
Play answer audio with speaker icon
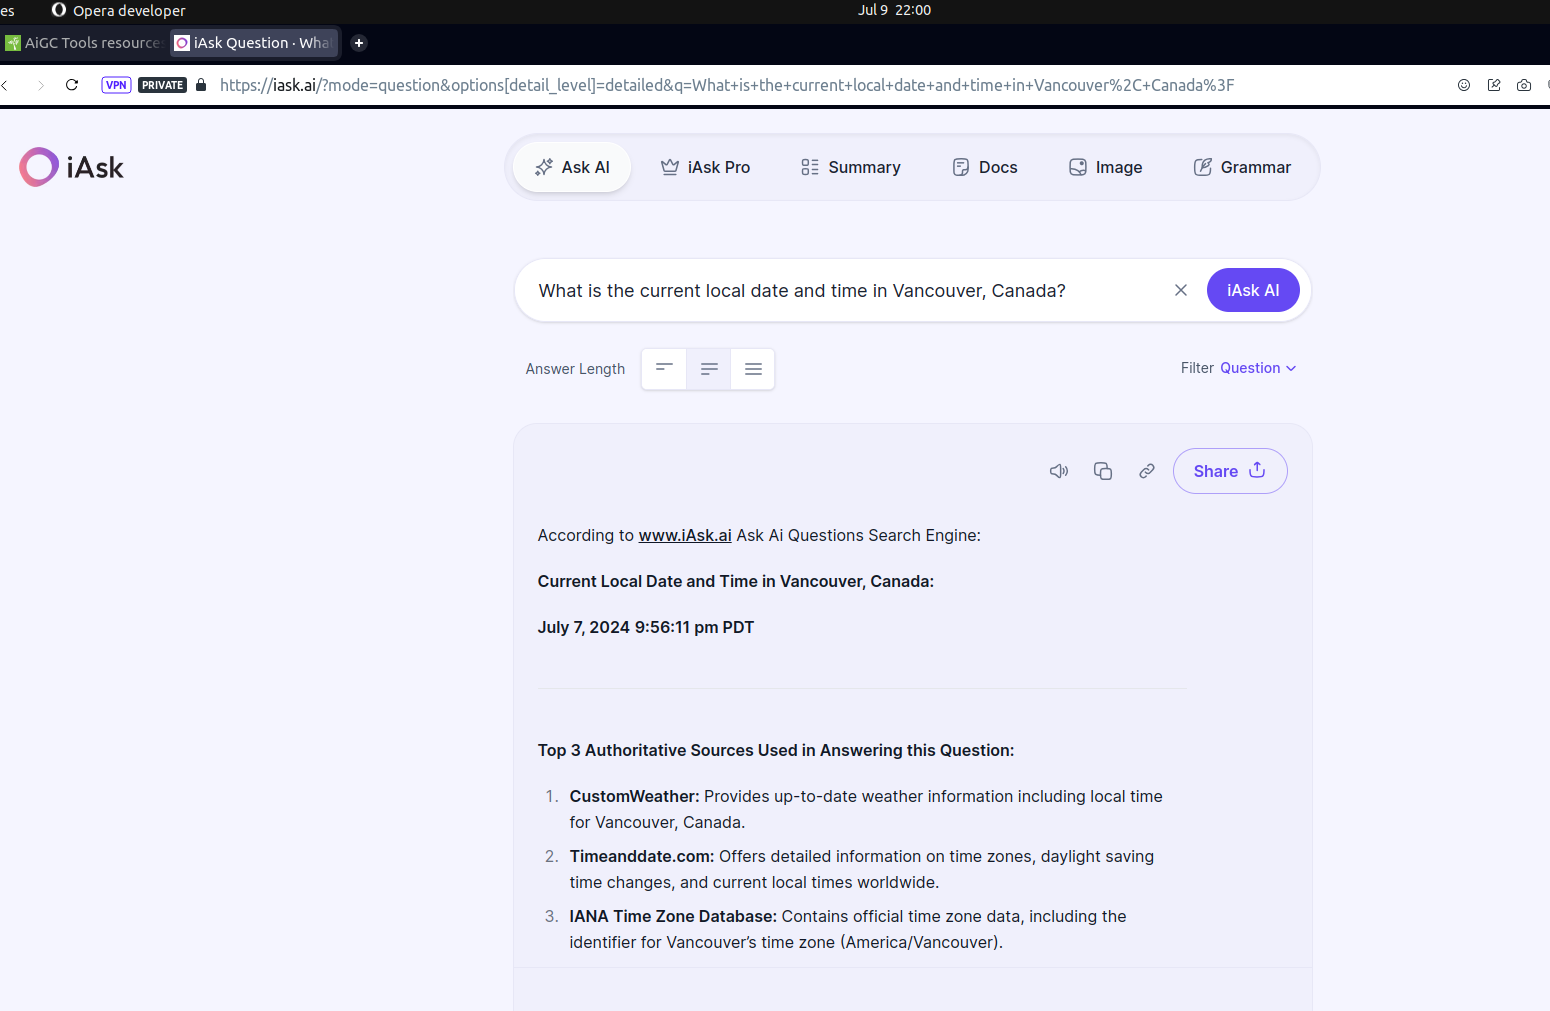tap(1059, 471)
